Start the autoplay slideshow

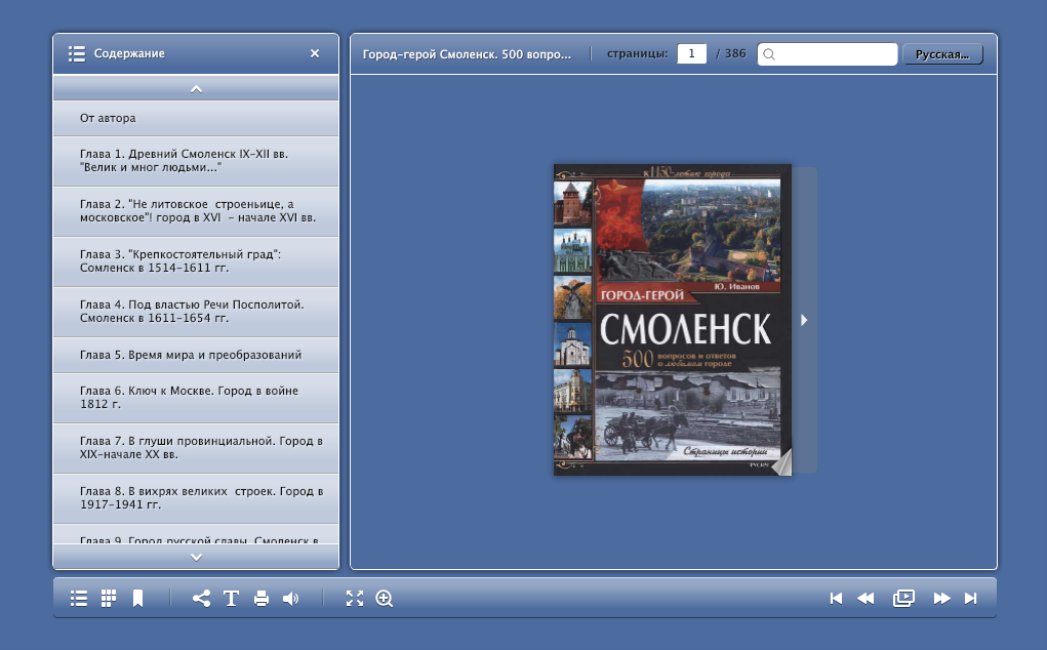tap(904, 598)
